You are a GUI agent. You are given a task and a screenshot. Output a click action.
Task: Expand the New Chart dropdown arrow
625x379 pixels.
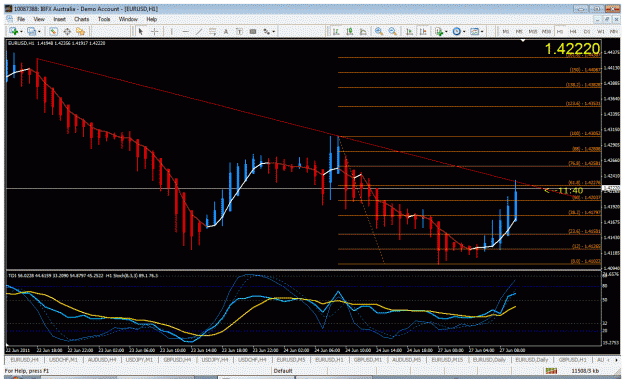coord(21,32)
